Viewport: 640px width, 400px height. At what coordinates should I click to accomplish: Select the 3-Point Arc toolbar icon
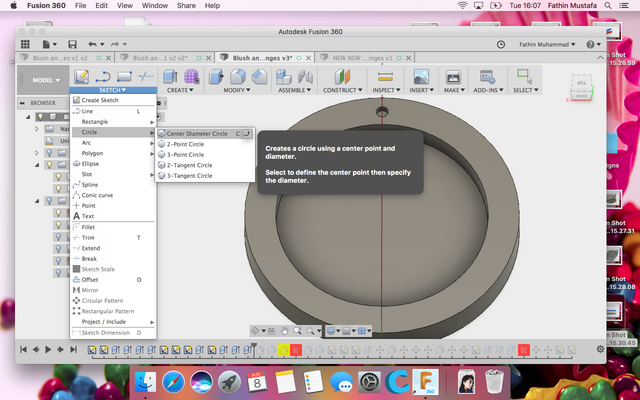tap(102, 76)
